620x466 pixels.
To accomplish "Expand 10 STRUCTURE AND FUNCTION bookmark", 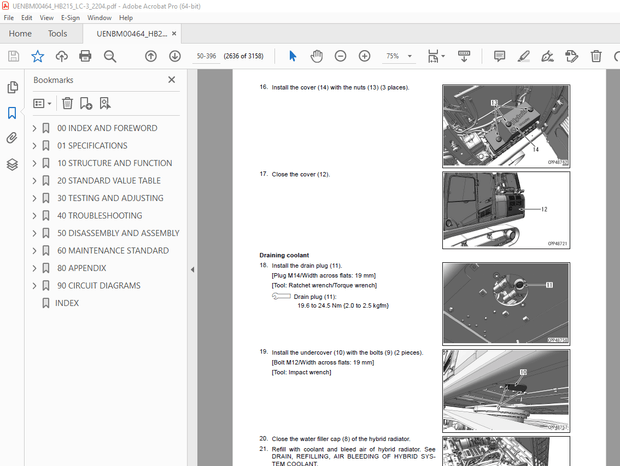I will [x=34, y=163].
